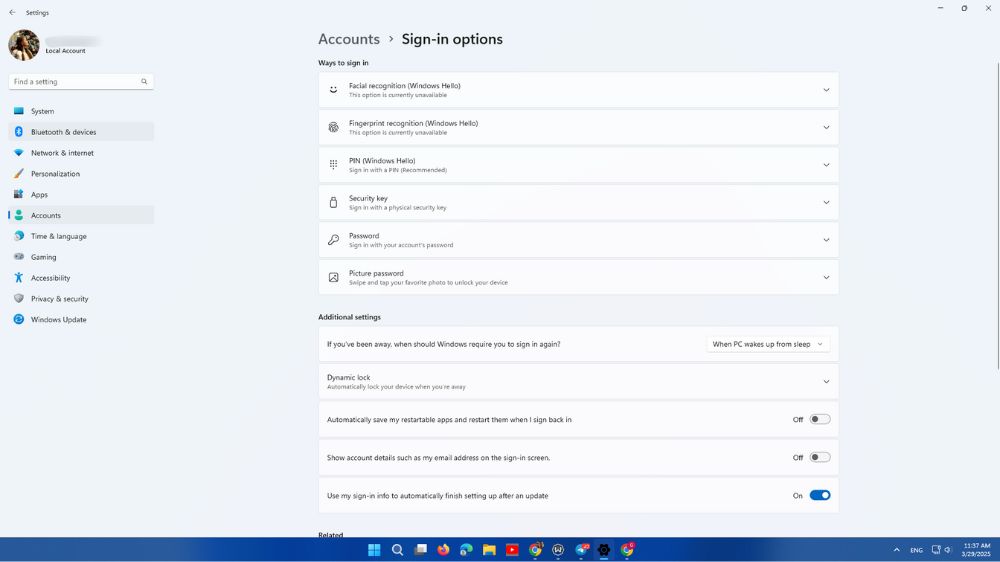The width and height of the screenshot is (1000, 562).
Task: Open File Explorer folder icon on taskbar
Action: [x=489, y=550]
